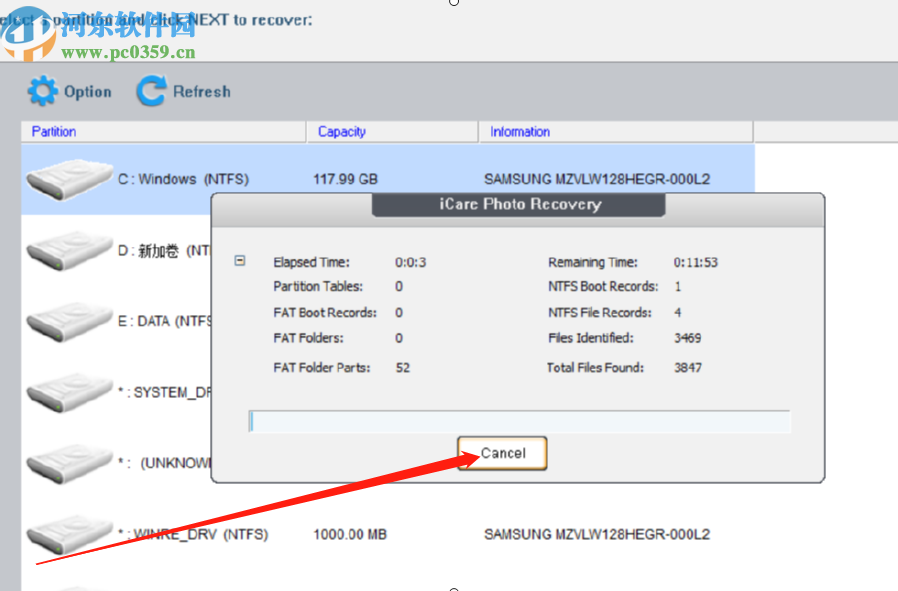The height and width of the screenshot is (591, 898).
Task: Click Files Identified value 3469
Action: pos(687,338)
